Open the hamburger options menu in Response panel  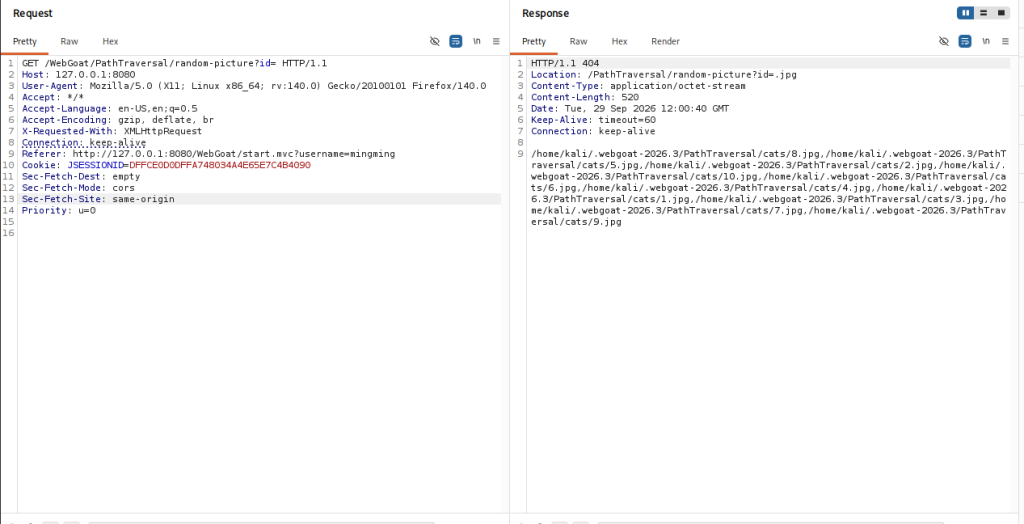(1005, 41)
